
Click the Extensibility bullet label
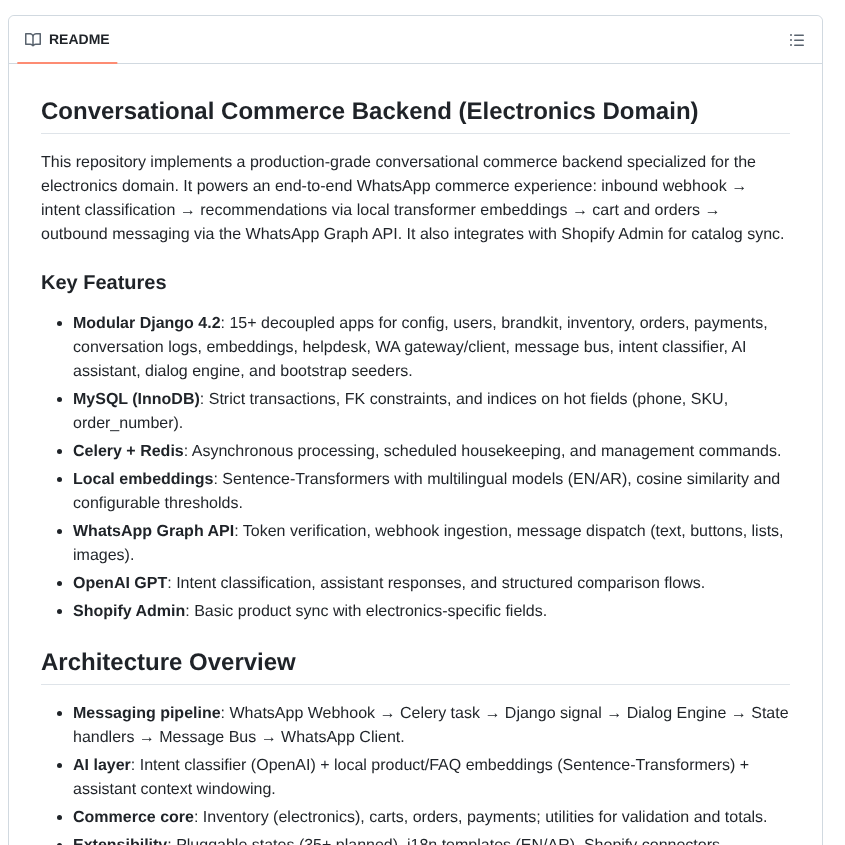click(120, 841)
